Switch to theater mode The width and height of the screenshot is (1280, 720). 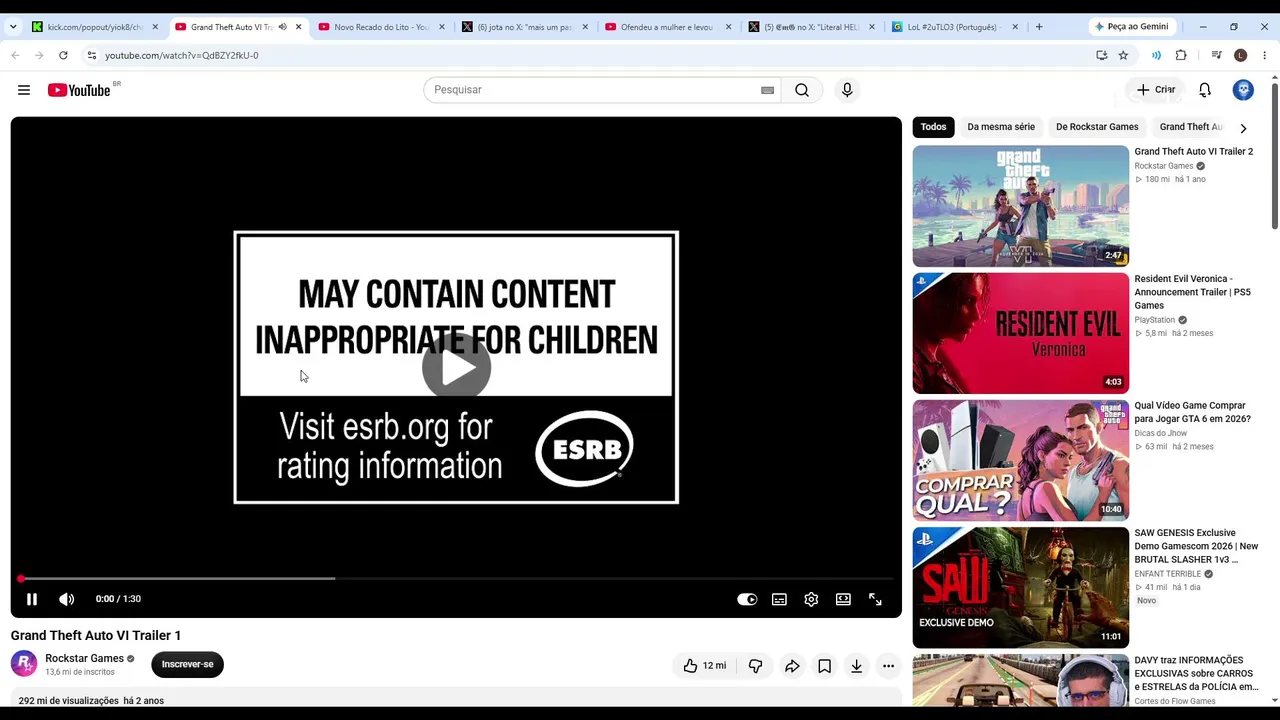click(843, 599)
